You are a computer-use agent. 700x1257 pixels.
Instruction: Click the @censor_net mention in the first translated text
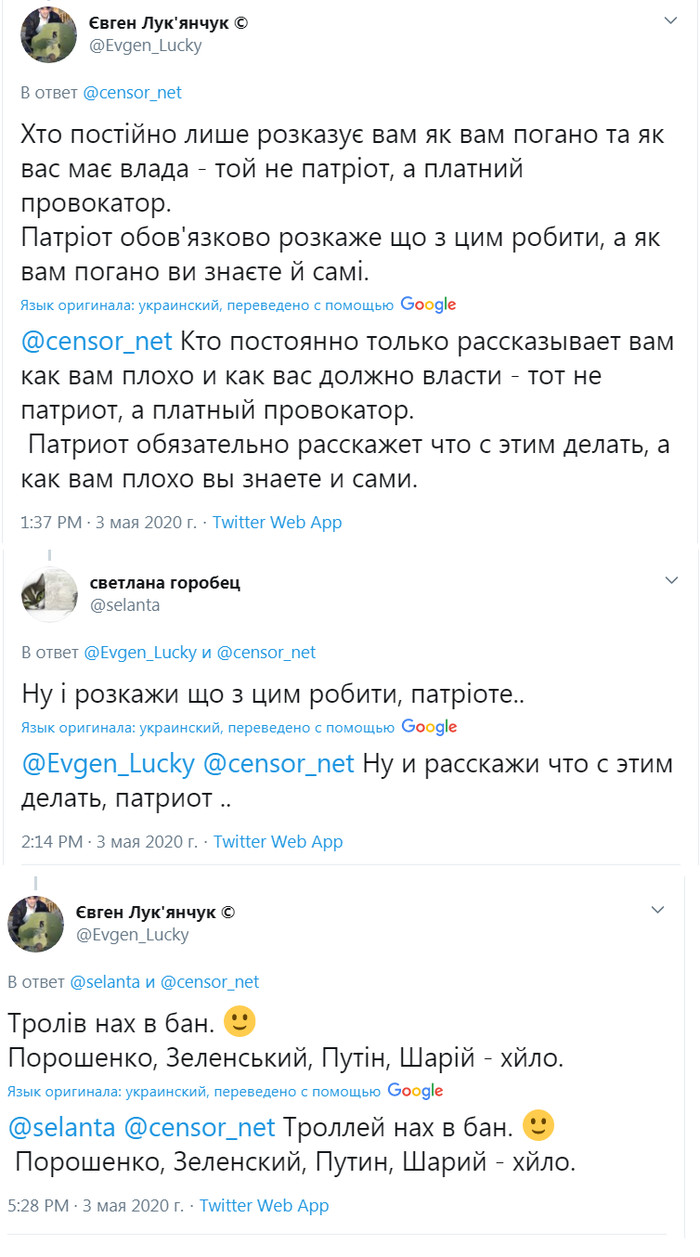(97, 342)
